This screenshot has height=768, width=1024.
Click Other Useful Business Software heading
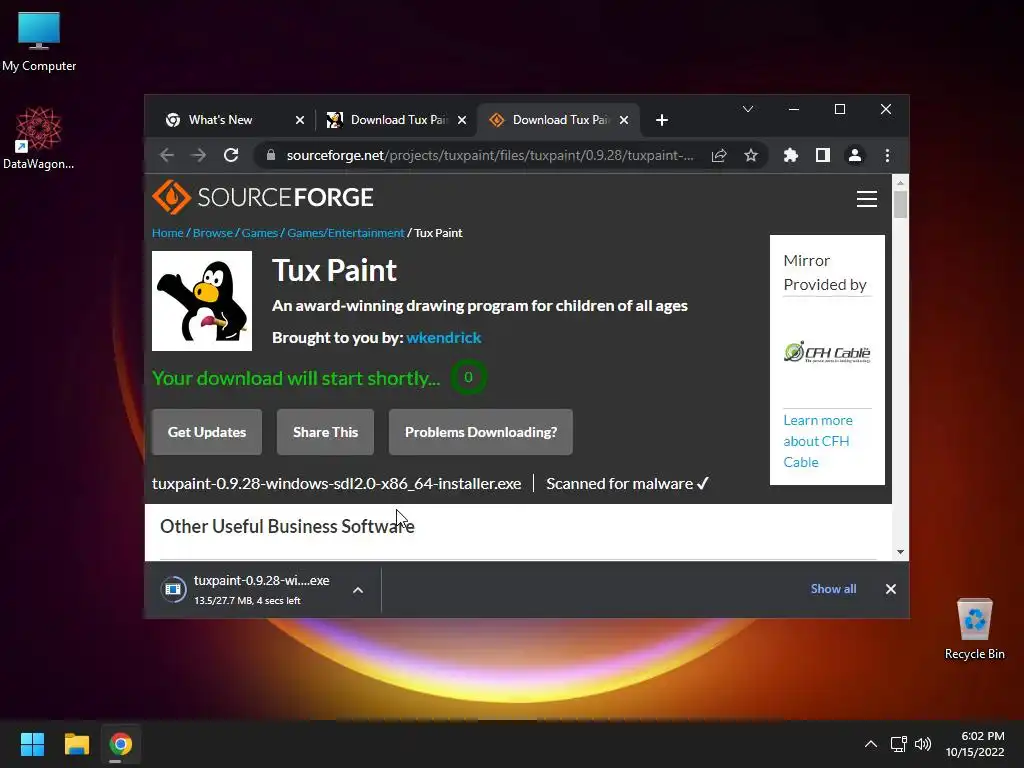pyautogui.click(x=287, y=526)
